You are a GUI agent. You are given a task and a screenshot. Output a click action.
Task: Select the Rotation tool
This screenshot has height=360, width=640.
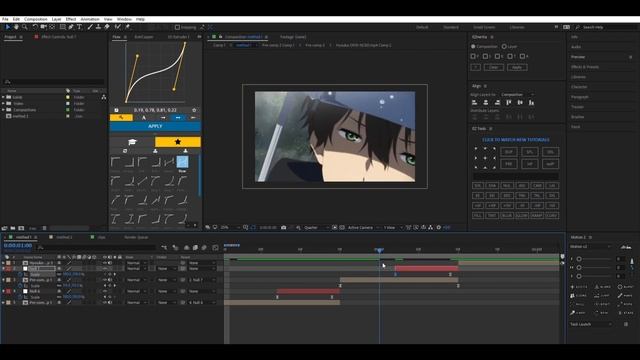tap(35, 27)
